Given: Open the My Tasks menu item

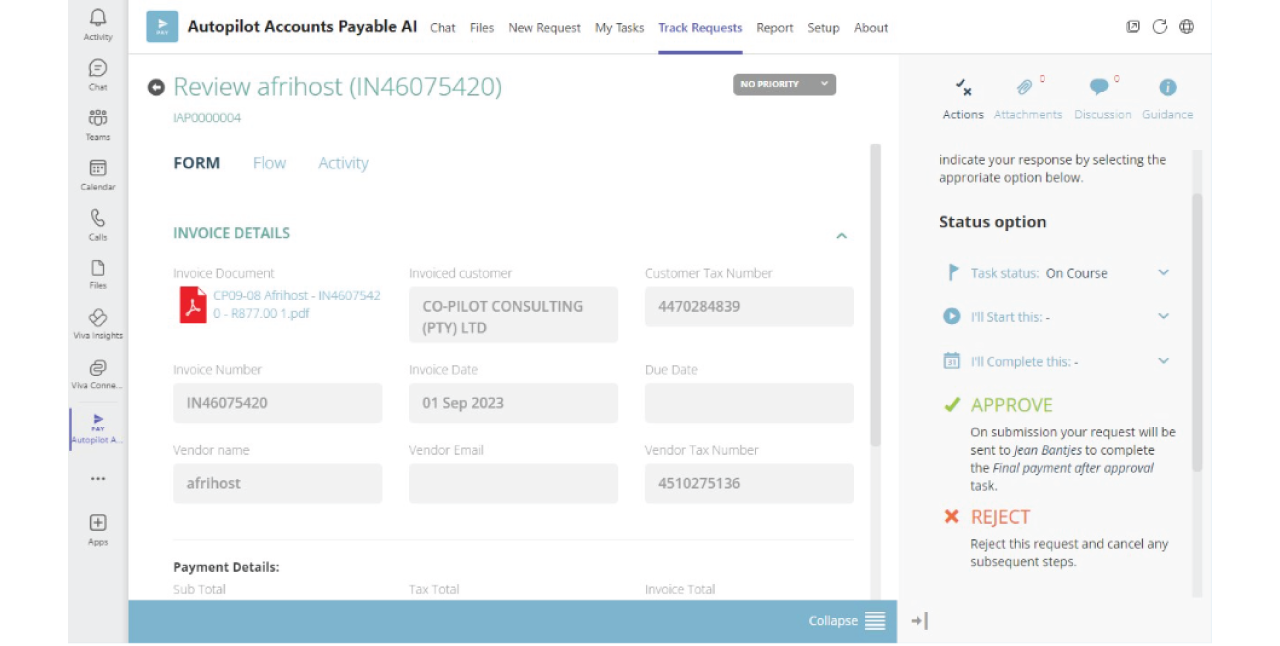Looking at the screenshot, I should click(619, 28).
